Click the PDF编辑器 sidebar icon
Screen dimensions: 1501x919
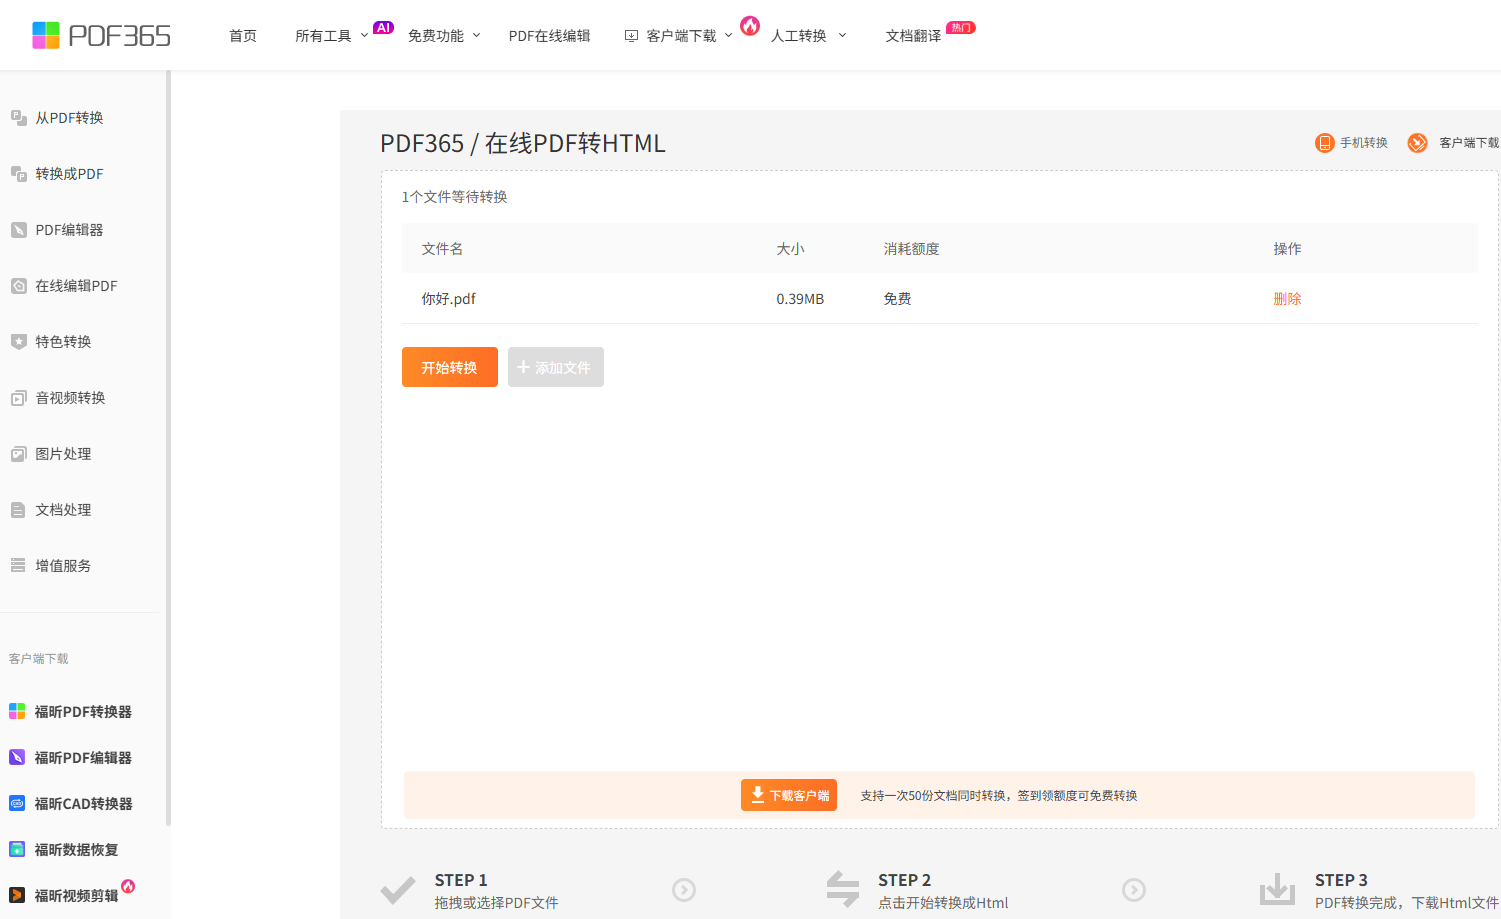(x=18, y=230)
